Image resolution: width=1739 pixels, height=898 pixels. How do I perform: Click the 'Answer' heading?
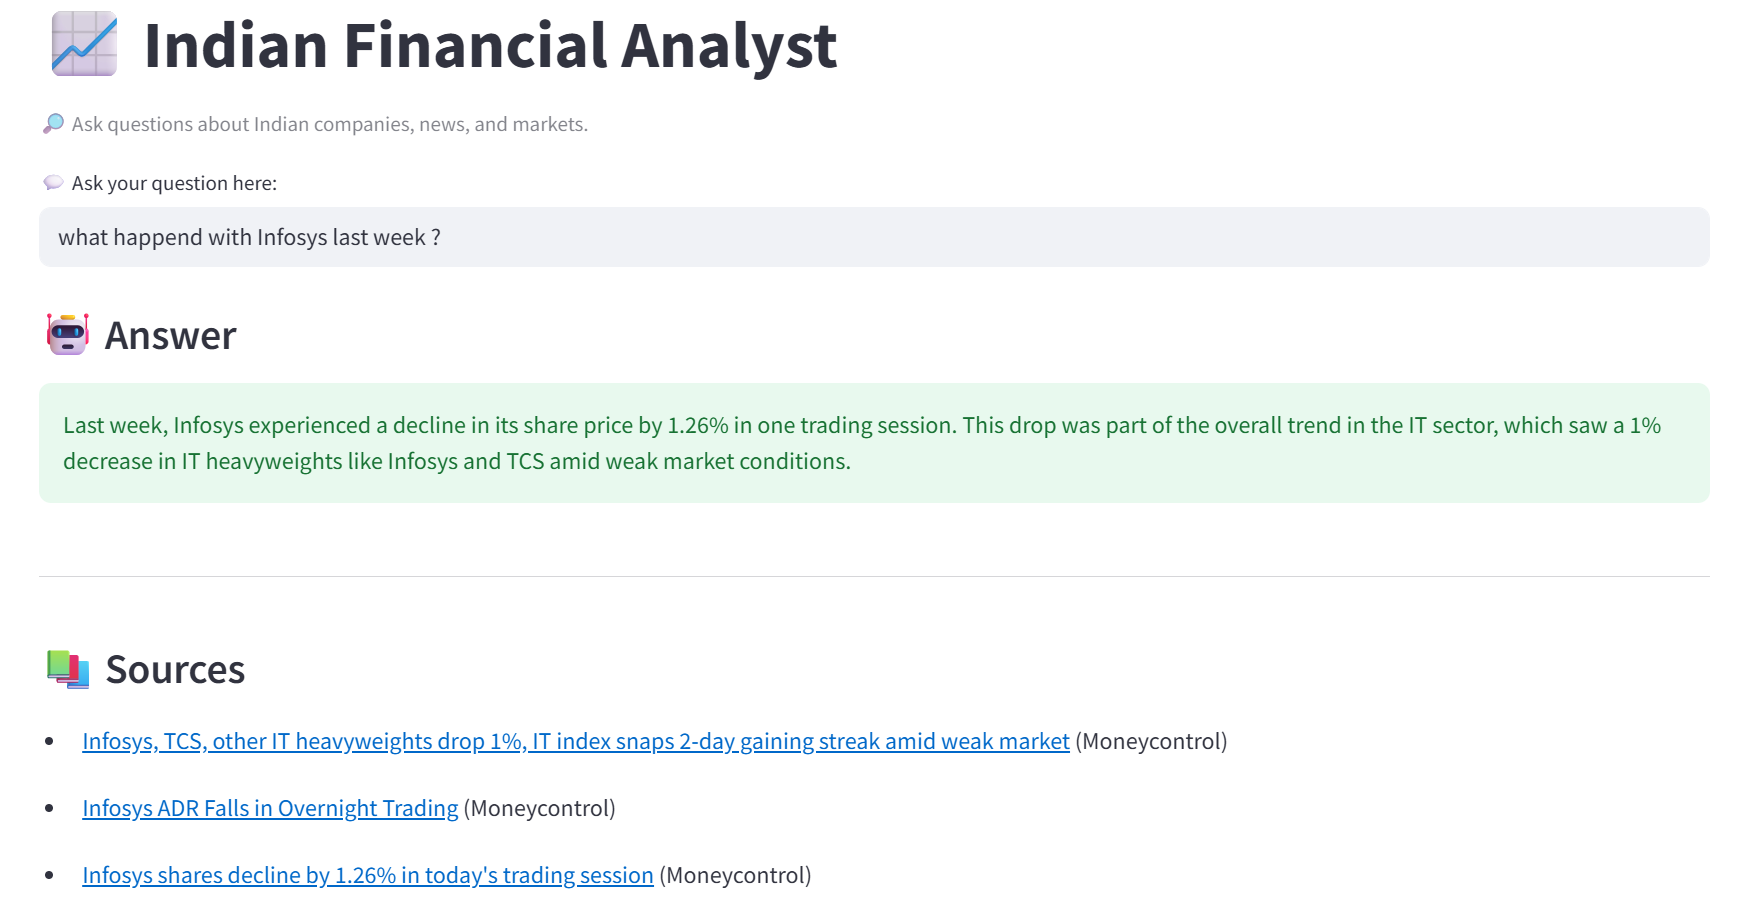[x=170, y=335]
